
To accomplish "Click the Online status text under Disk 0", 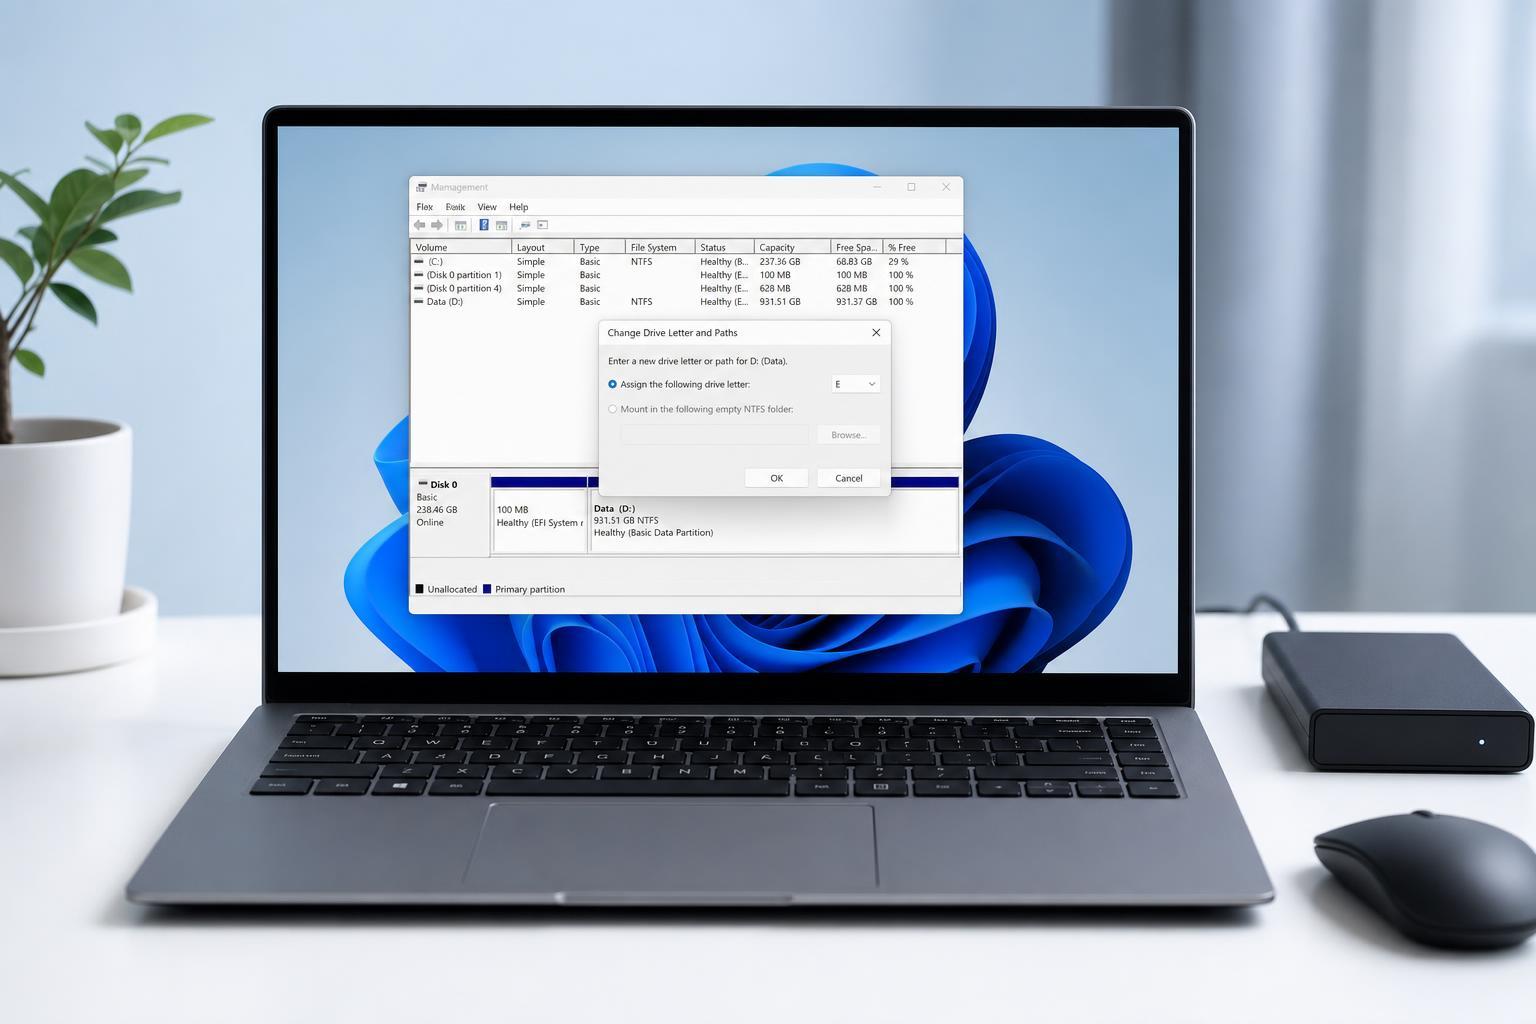I will (x=430, y=523).
